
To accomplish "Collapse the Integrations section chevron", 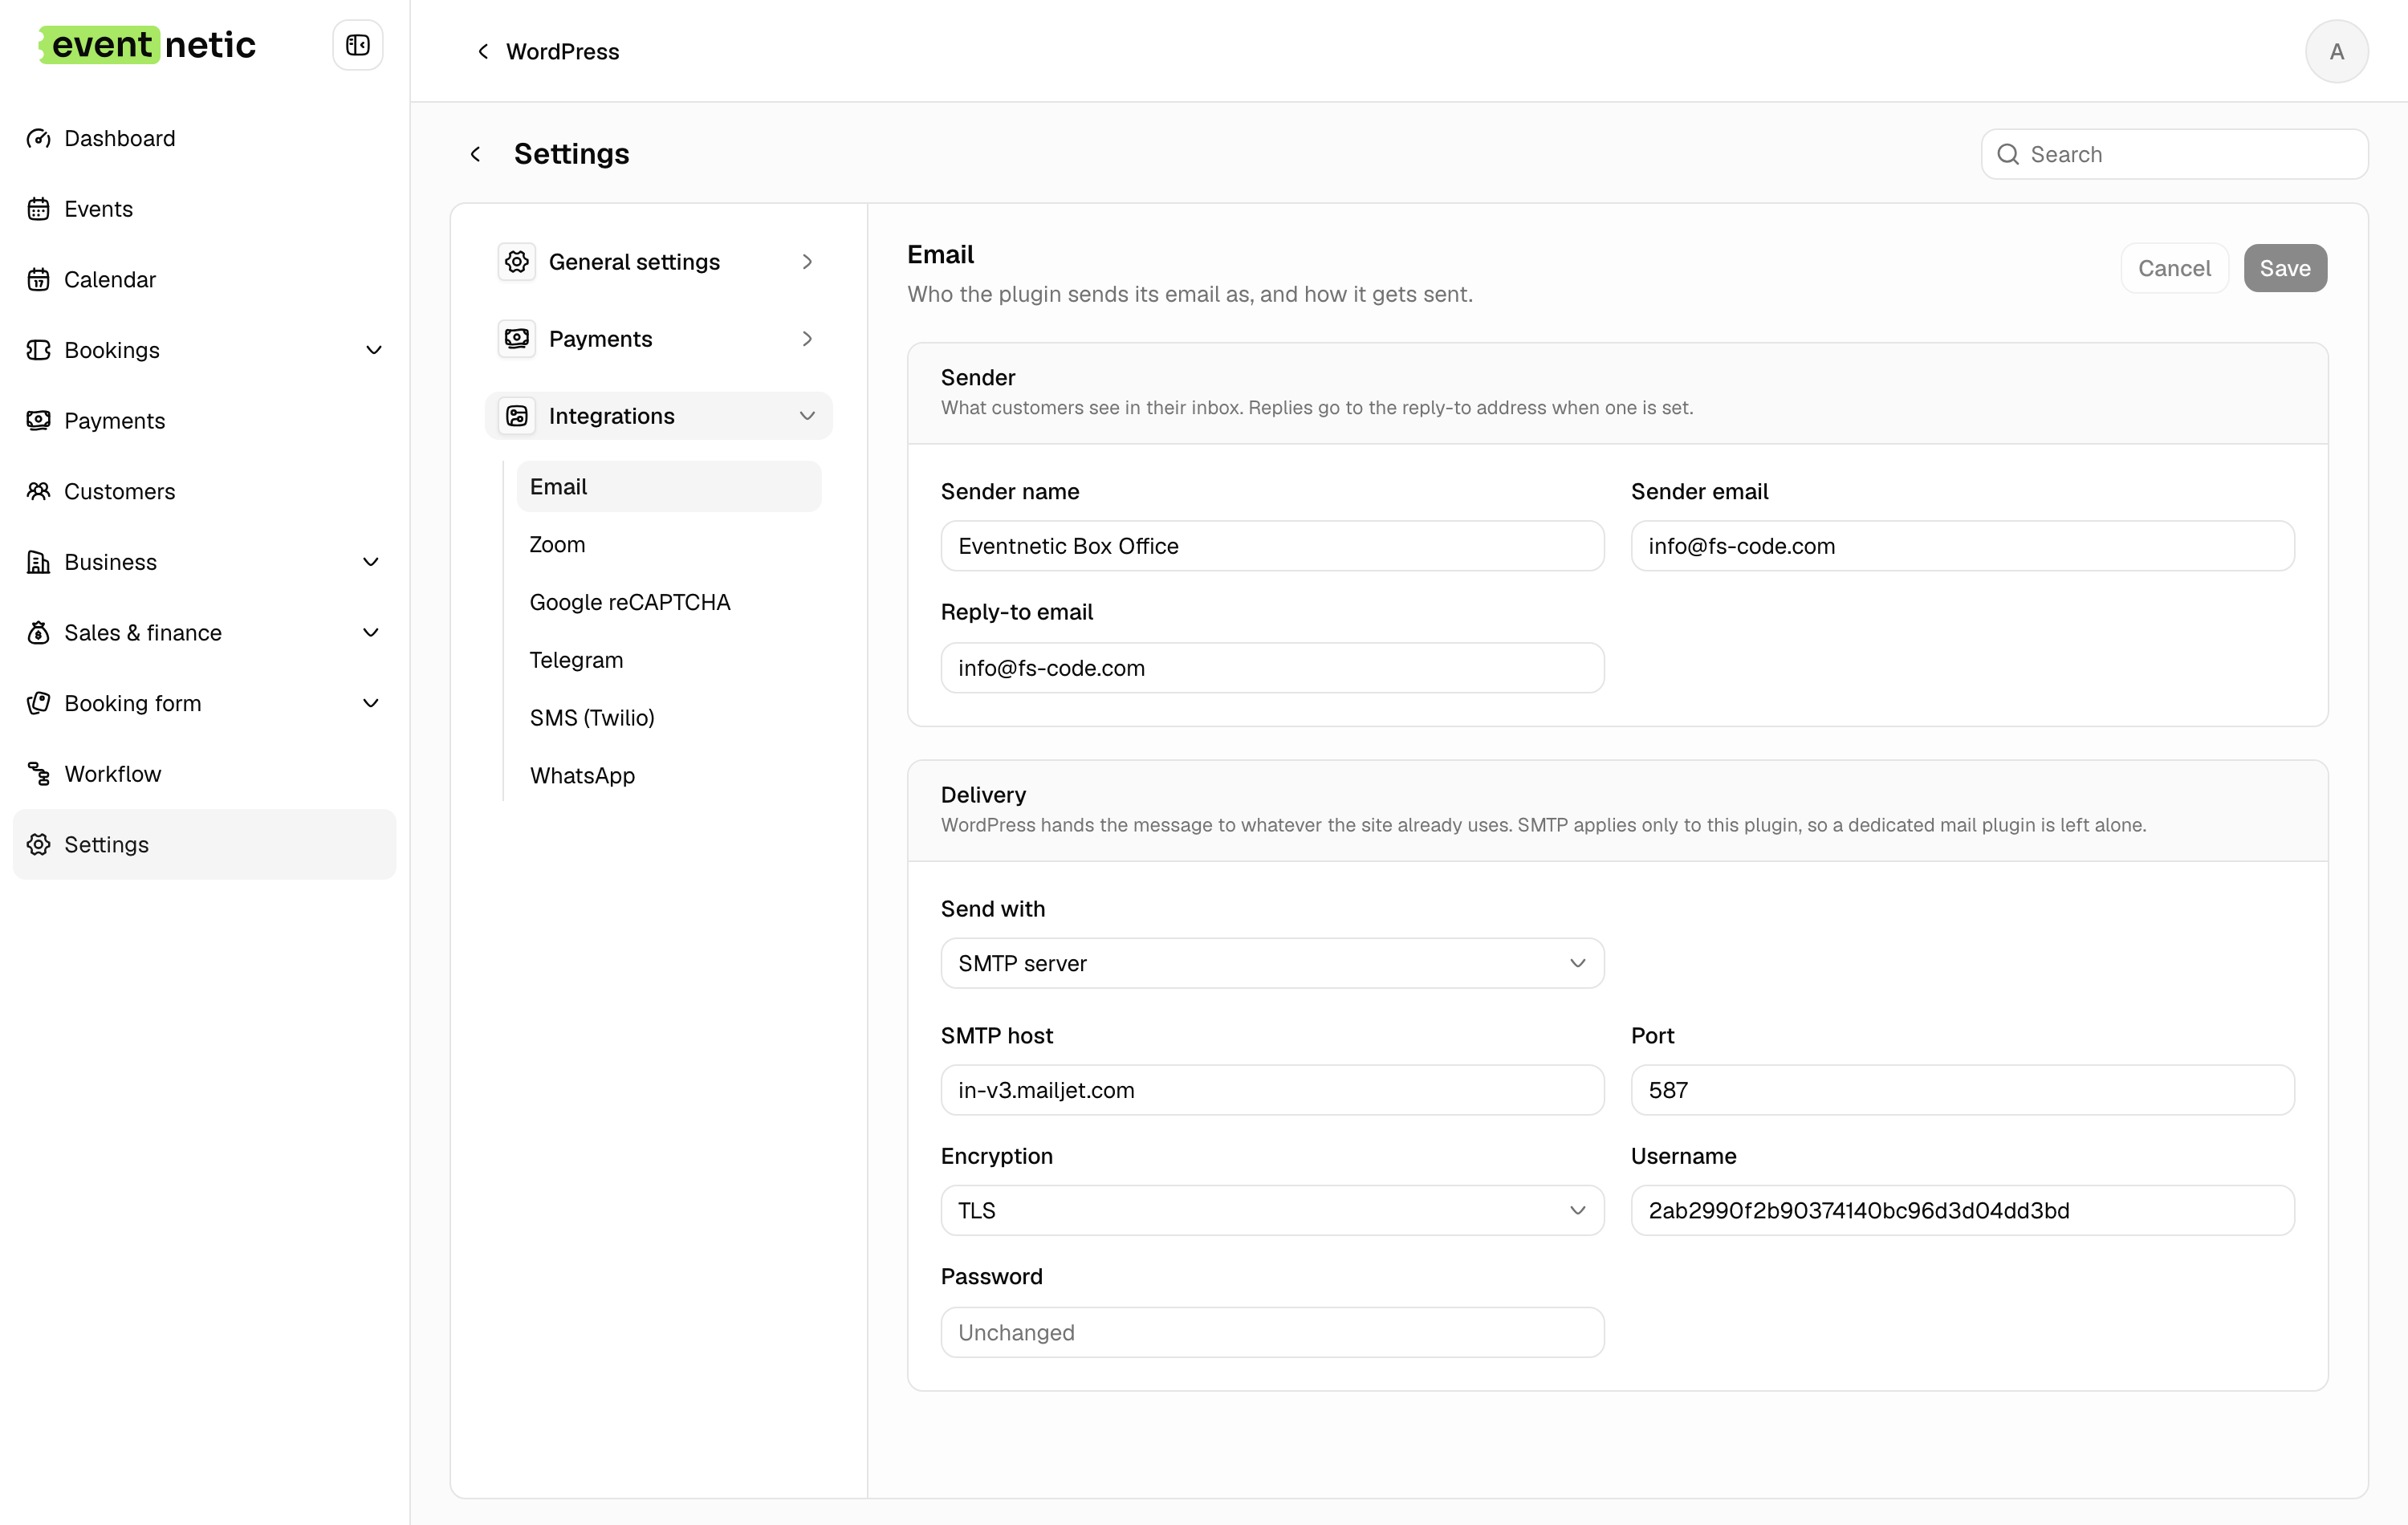I will click(x=807, y=415).
